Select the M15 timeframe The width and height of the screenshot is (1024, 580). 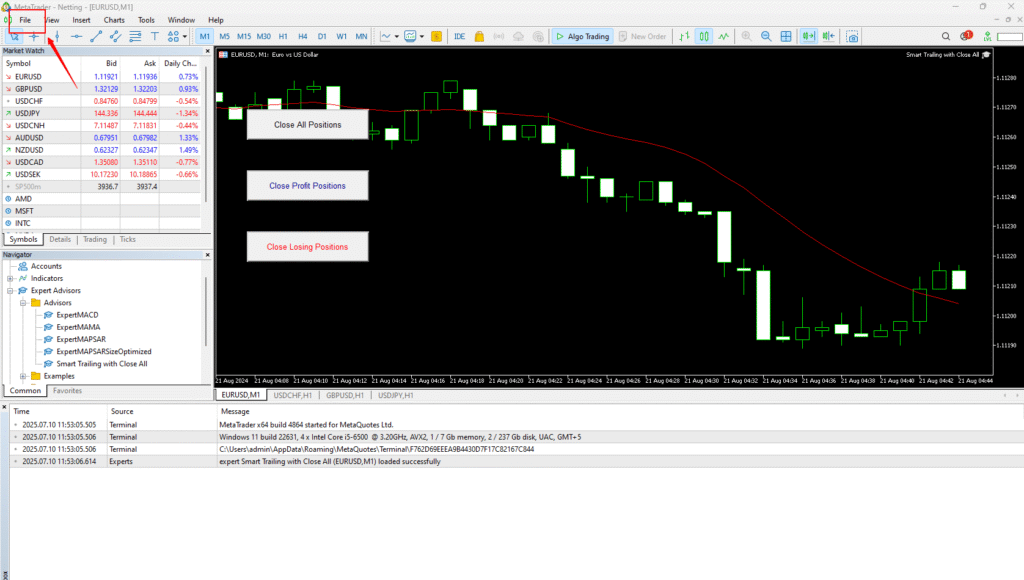[244, 37]
